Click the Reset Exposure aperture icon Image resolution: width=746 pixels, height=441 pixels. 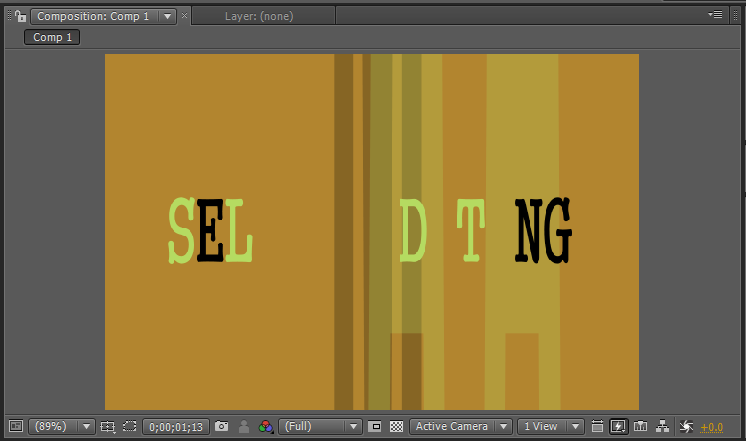point(686,426)
